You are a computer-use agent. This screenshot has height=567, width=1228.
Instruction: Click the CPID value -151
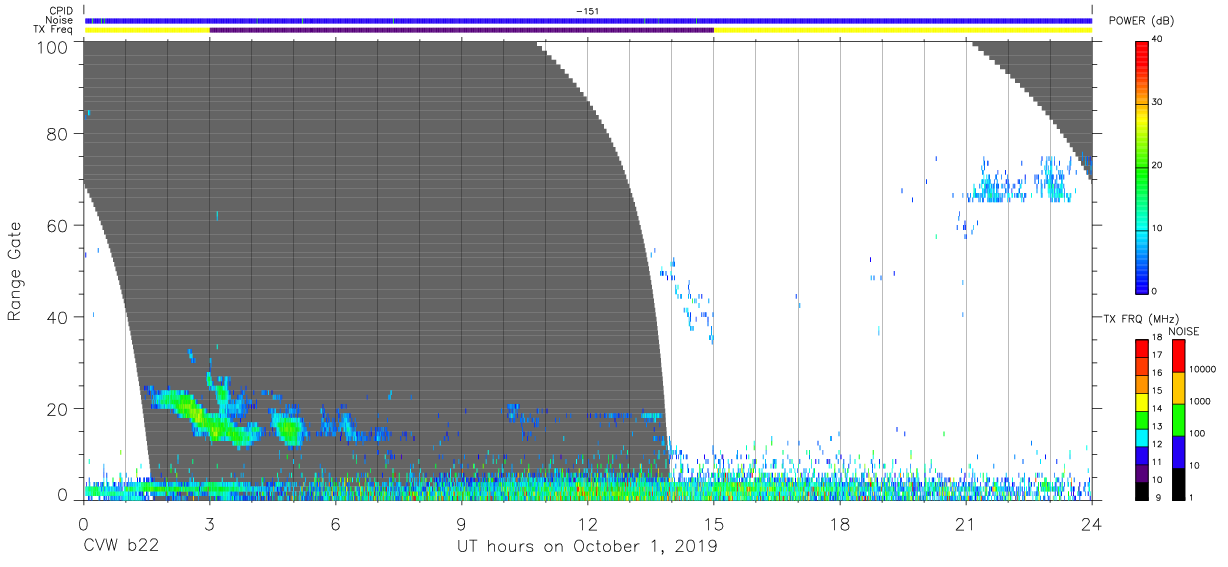(x=587, y=10)
